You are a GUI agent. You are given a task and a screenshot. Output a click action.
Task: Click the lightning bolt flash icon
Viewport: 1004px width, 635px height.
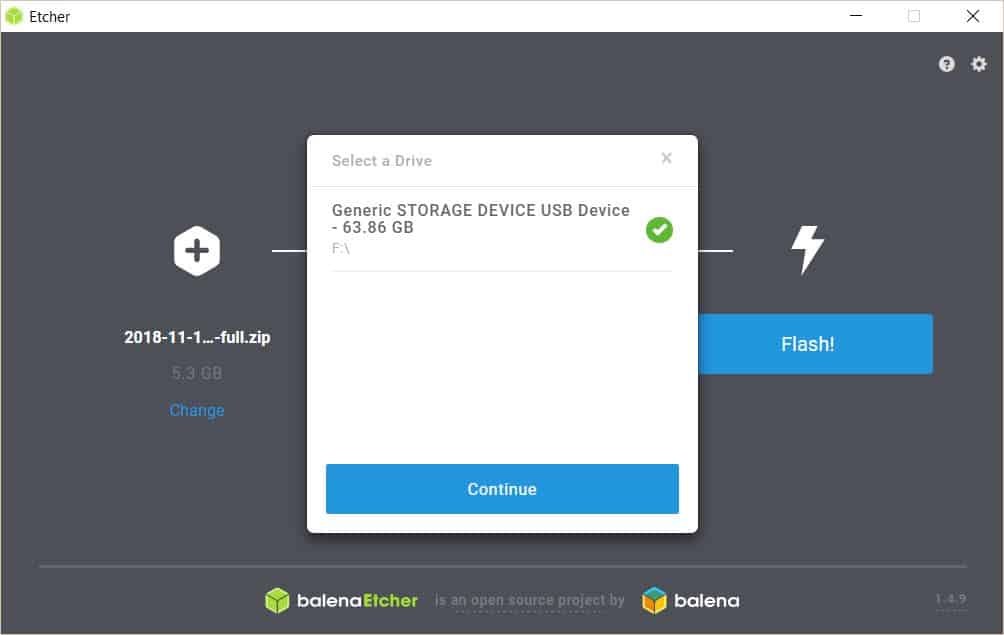tap(807, 250)
